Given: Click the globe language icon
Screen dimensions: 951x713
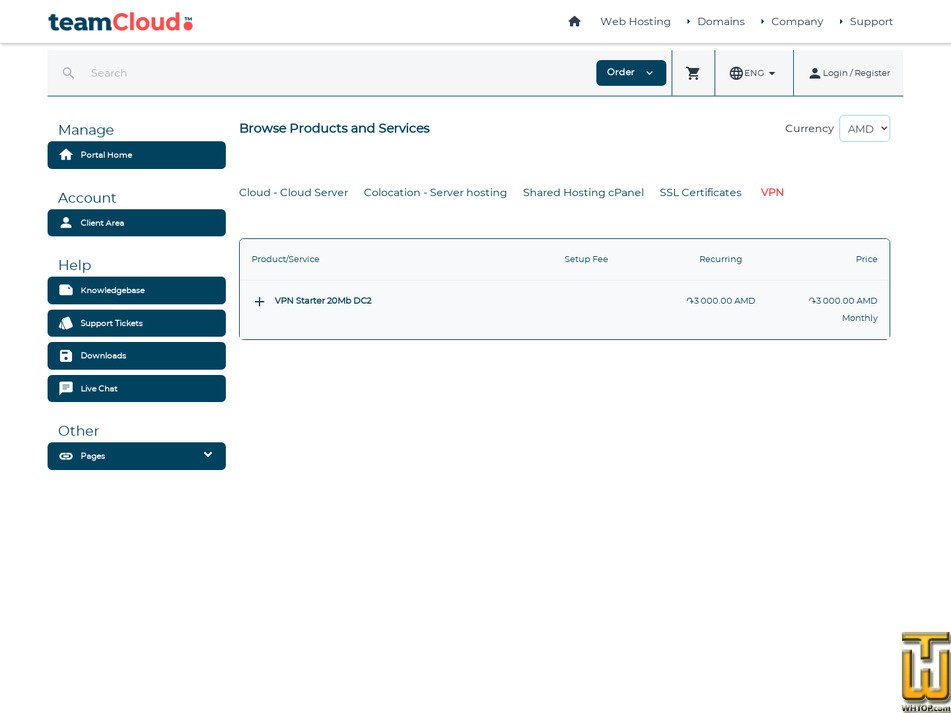Looking at the screenshot, I should pos(736,73).
